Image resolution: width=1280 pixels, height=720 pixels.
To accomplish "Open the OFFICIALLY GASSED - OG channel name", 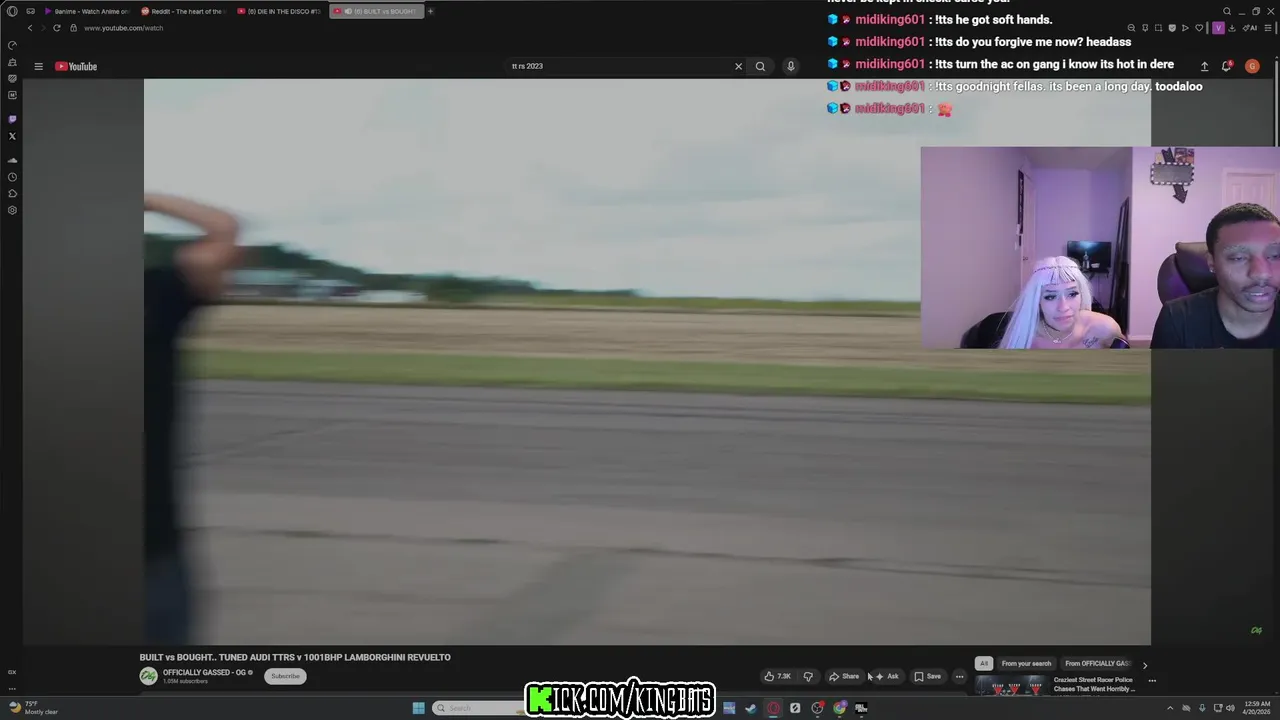I will tap(205, 672).
